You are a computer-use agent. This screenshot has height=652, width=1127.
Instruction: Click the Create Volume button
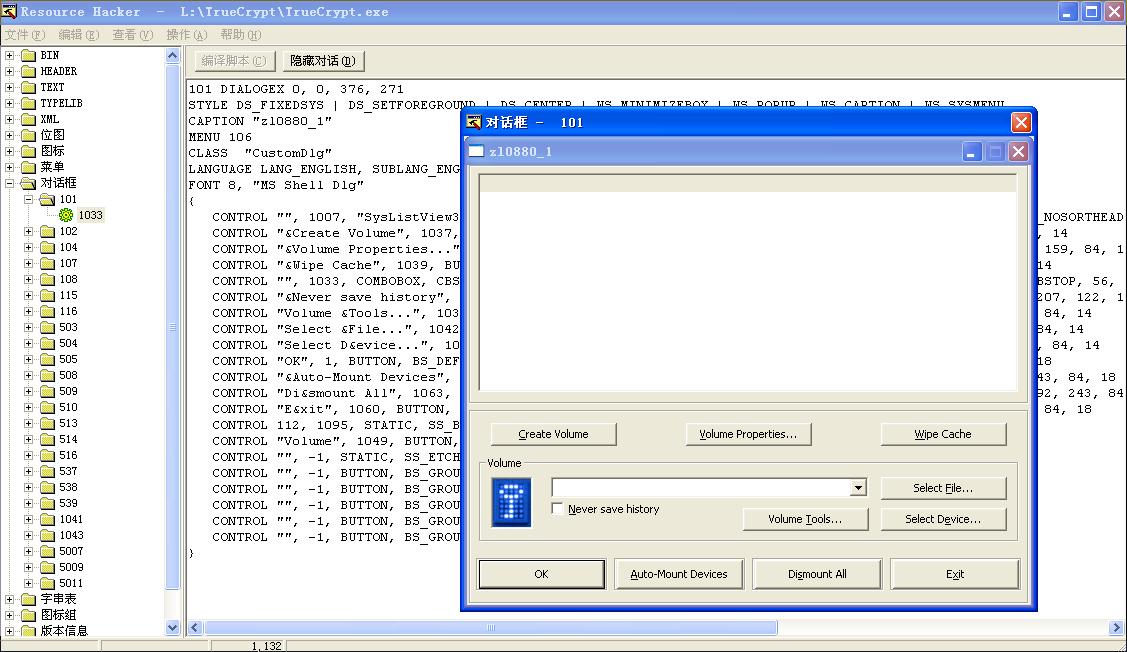553,434
